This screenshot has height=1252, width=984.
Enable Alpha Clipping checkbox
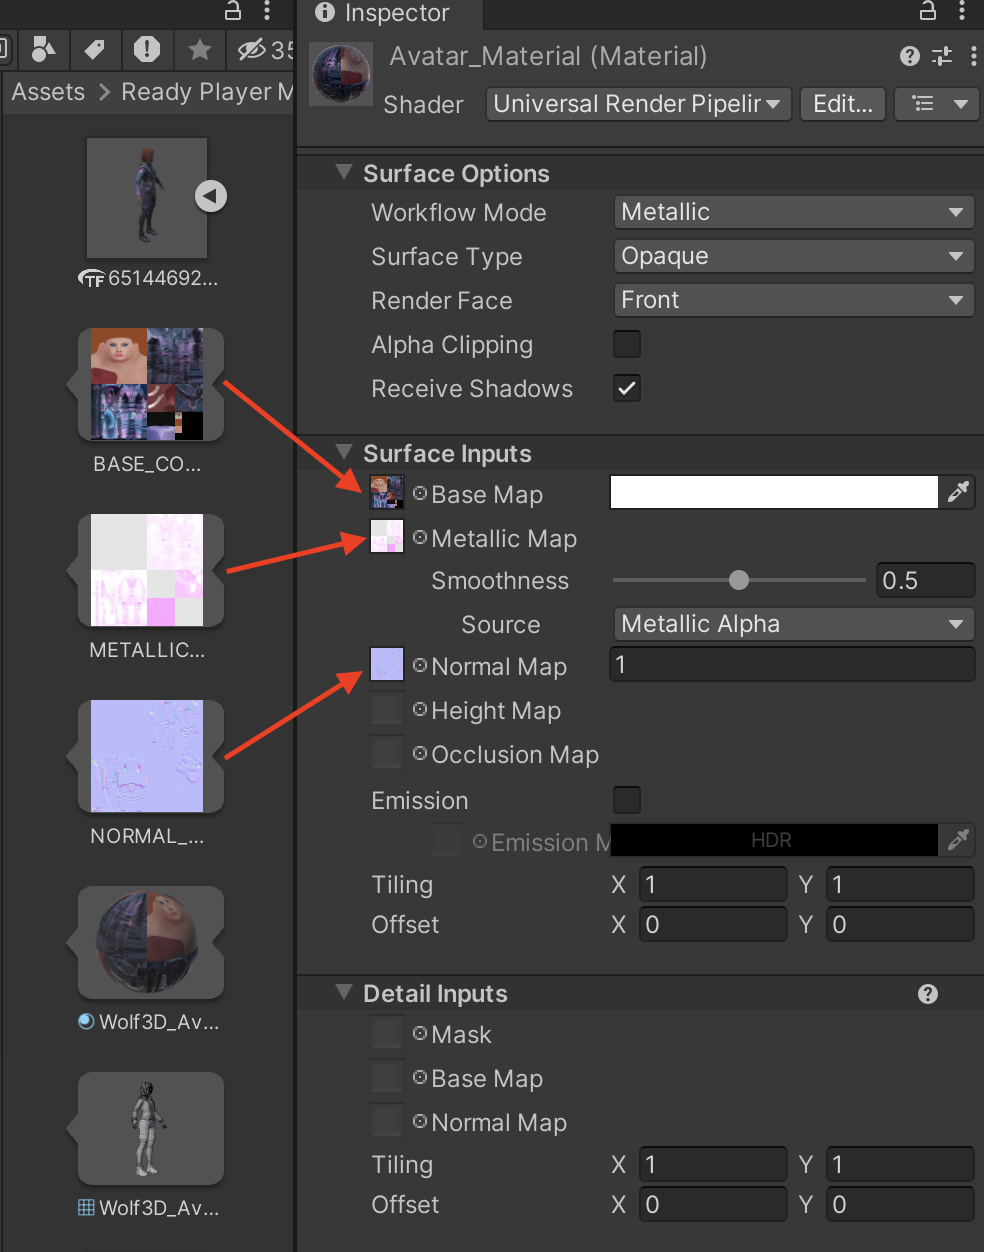pos(626,344)
